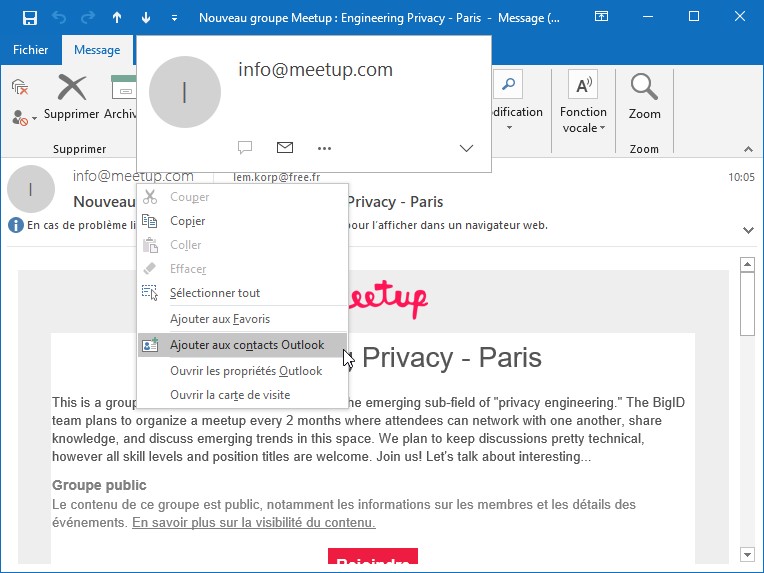This screenshot has width=764, height=573.
Task: Go to previous item with up arrow
Action: coord(117,17)
